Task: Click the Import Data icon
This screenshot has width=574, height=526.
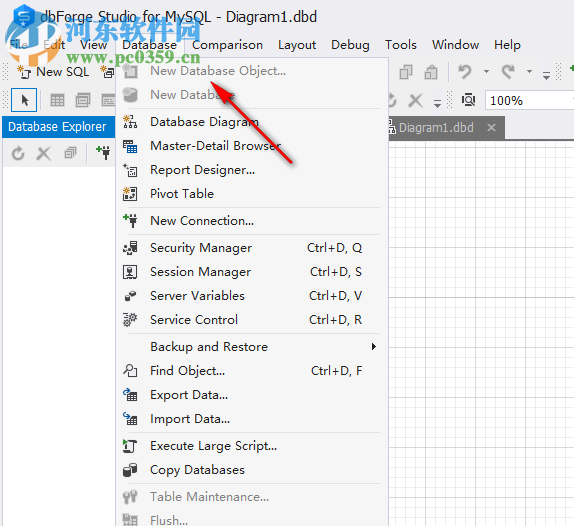Action: coord(130,419)
